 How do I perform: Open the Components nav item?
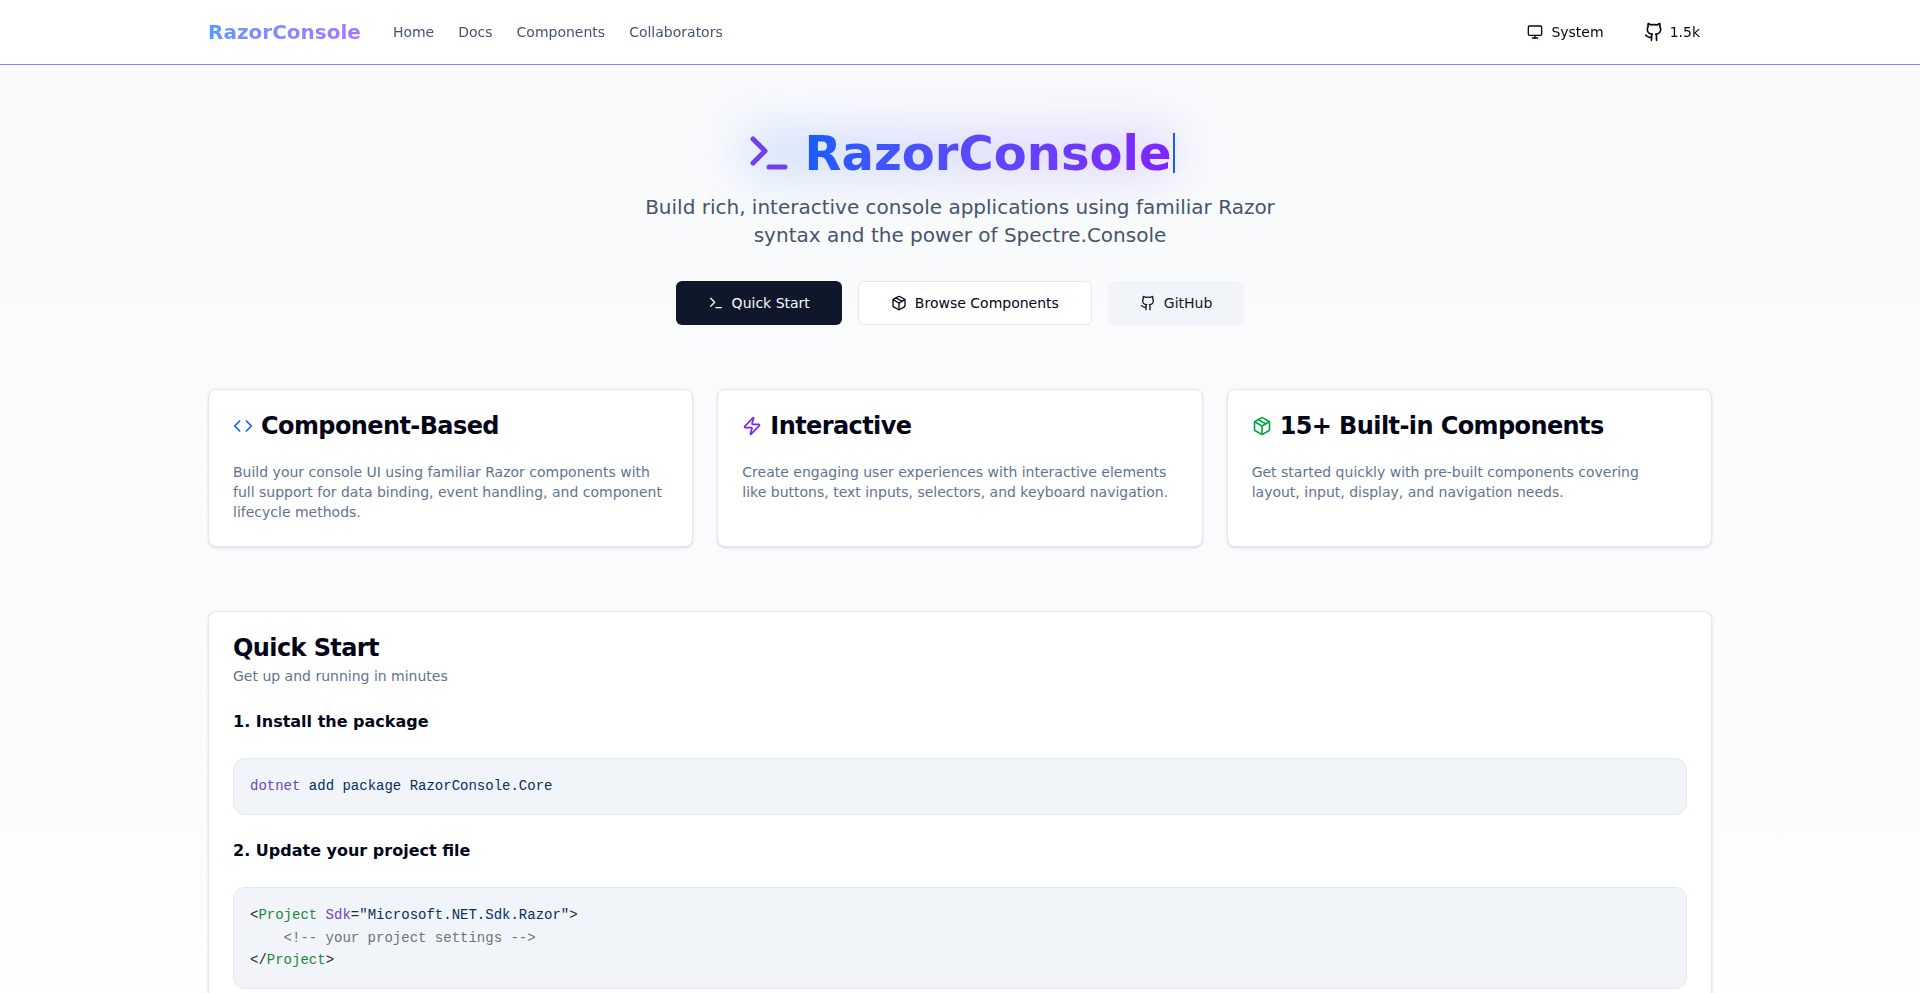(x=560, y=32)
